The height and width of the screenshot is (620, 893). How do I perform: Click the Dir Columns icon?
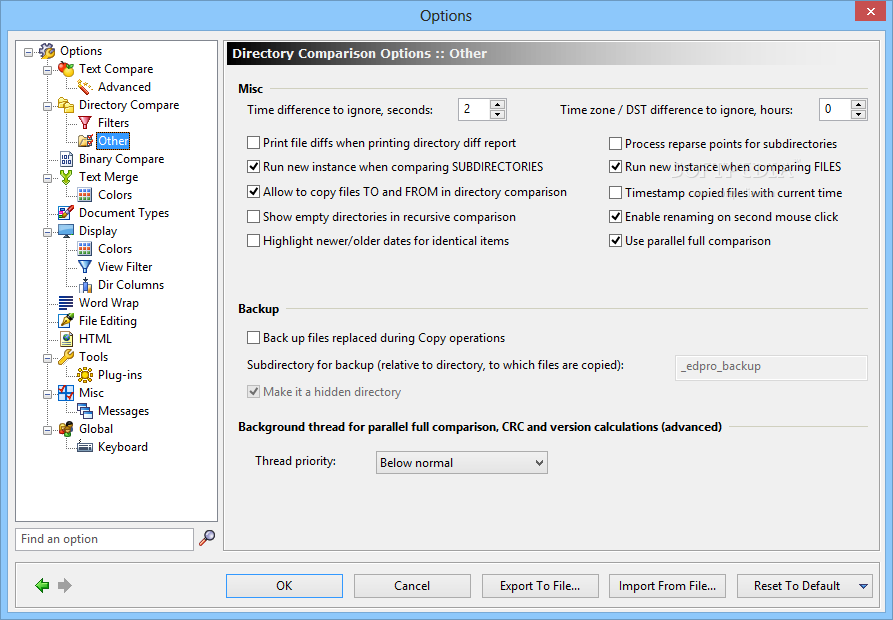(x=85, y=285)
